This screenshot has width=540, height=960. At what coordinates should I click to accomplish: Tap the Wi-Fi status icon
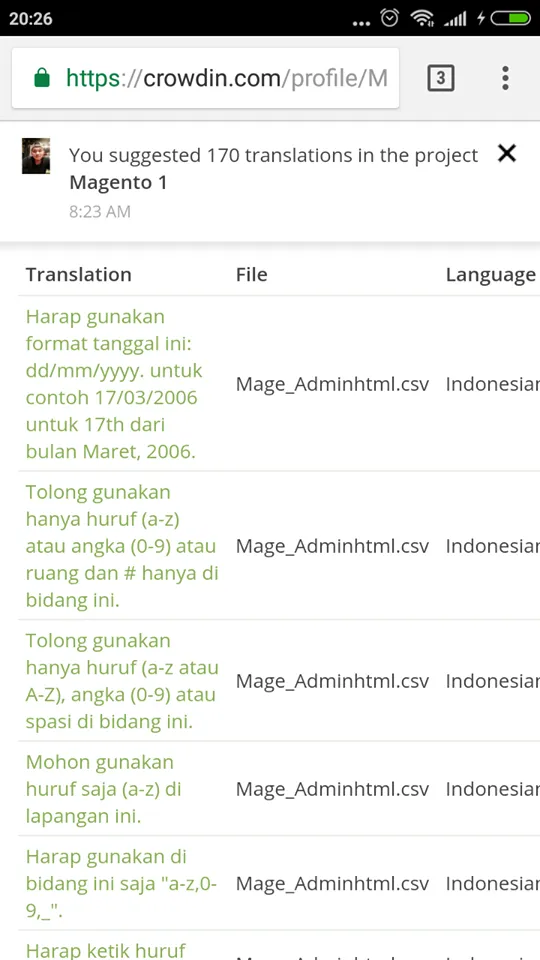pyautogui.click(x=422, y=18)
